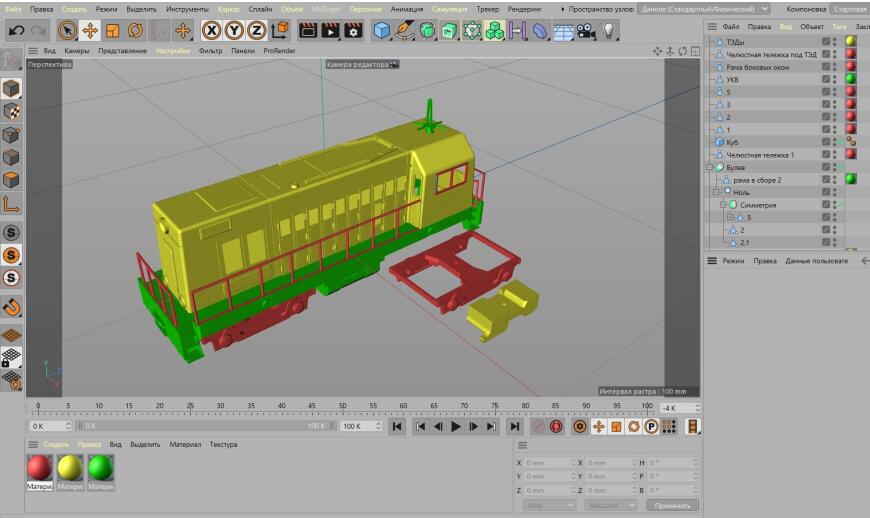Open the viewport Фильтр menu
Image resolution: width=870 pixels, height=518 pixels.
[x=210, y=50]
